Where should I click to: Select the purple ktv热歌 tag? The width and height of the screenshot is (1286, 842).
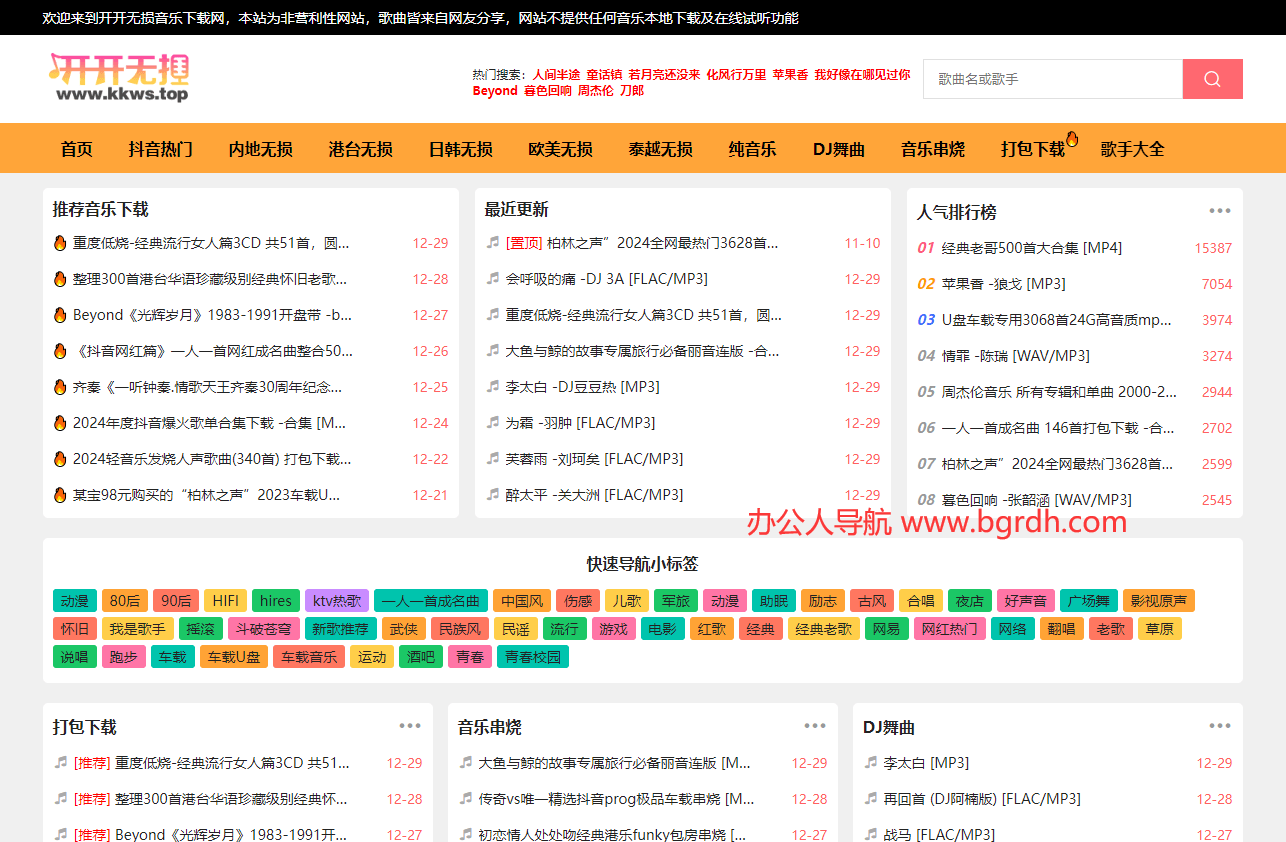click(337, 601)
